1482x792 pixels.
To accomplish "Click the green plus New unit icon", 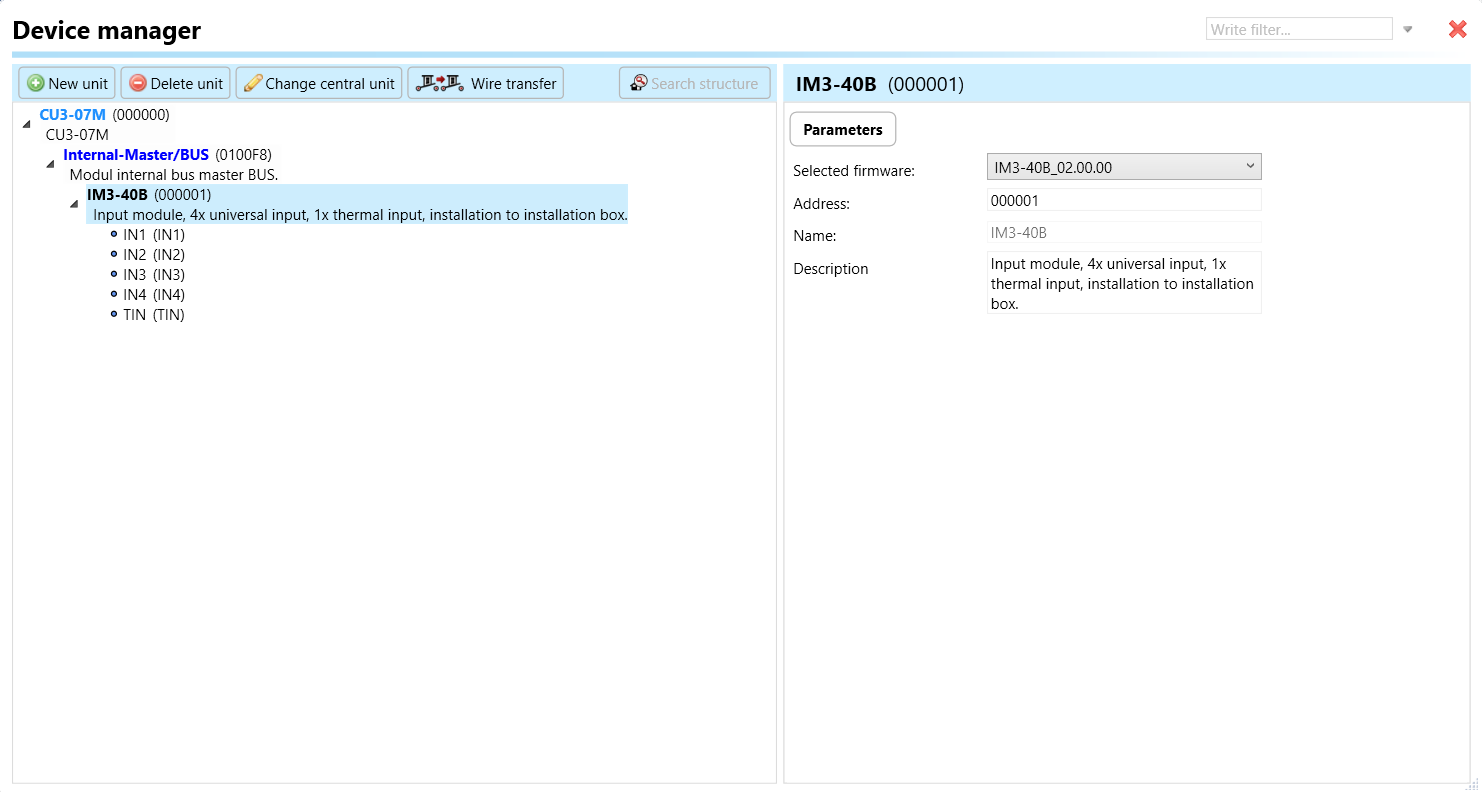I will [x=36, y=84].
